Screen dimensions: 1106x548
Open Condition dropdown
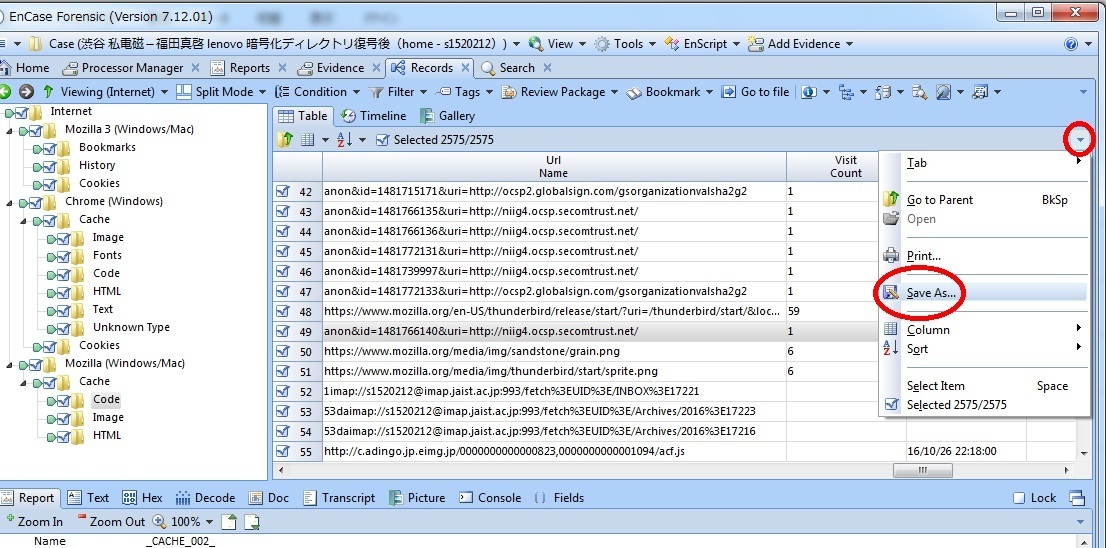317,92
